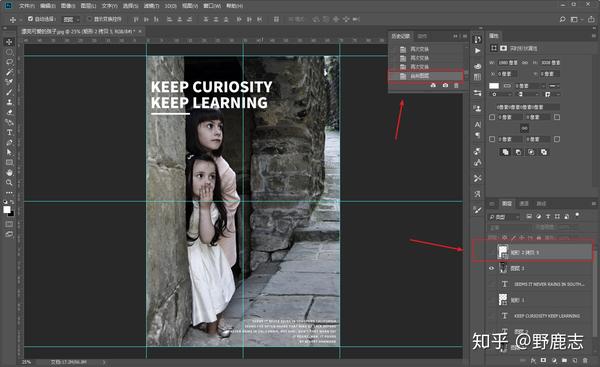The image size is (600, 367).
Task: Click the camera icon for new history snapshot
Action: pyautogui.click(x=445, y=85)
